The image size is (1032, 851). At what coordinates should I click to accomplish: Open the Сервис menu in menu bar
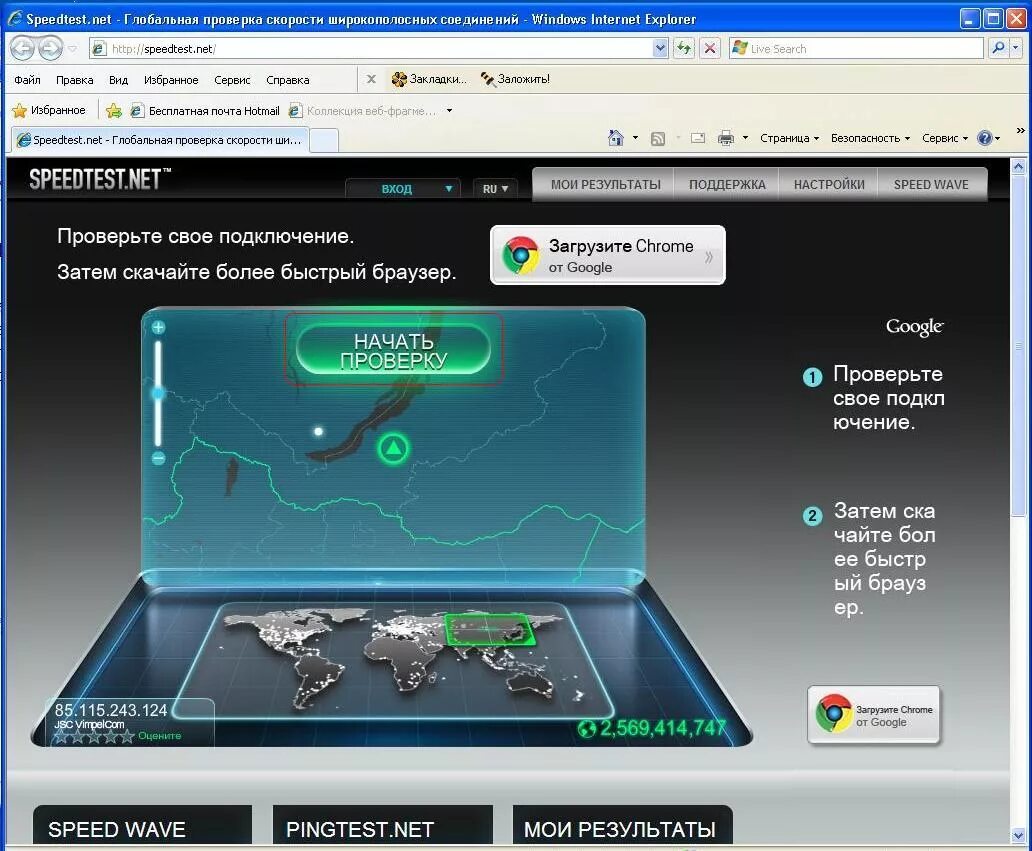pos(232,80)
